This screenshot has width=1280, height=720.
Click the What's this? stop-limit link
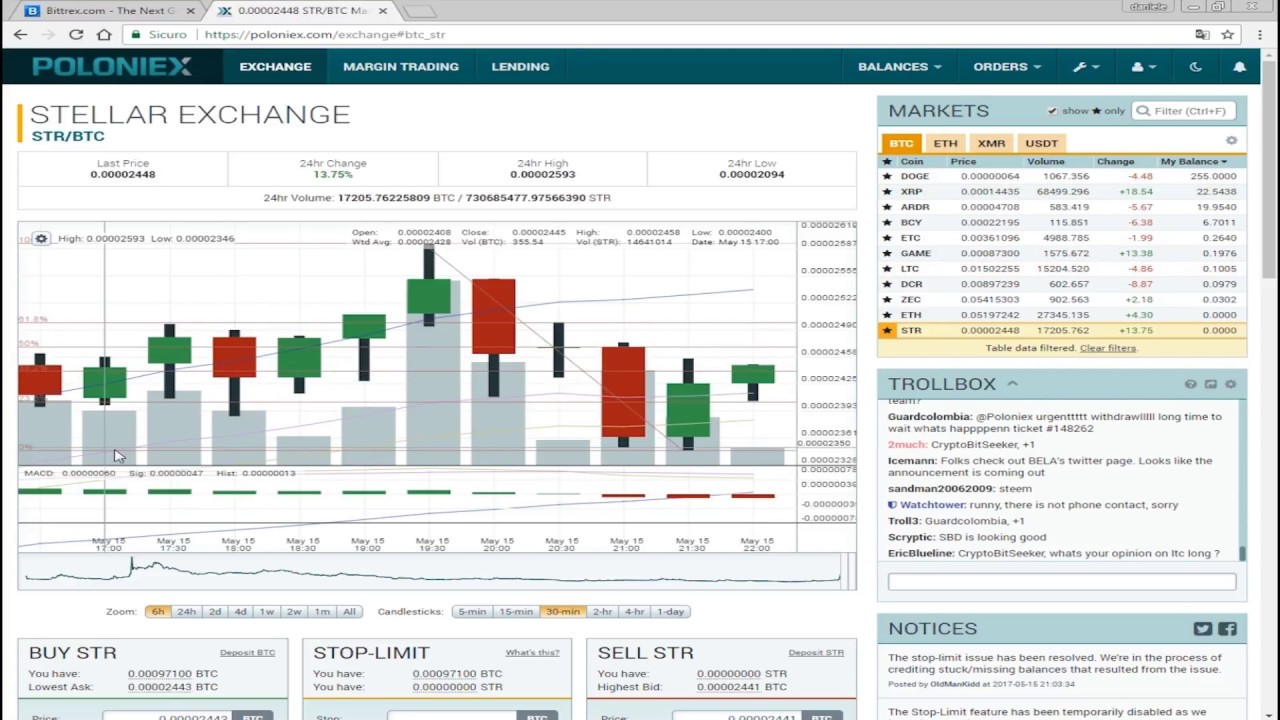pos(532,653)
